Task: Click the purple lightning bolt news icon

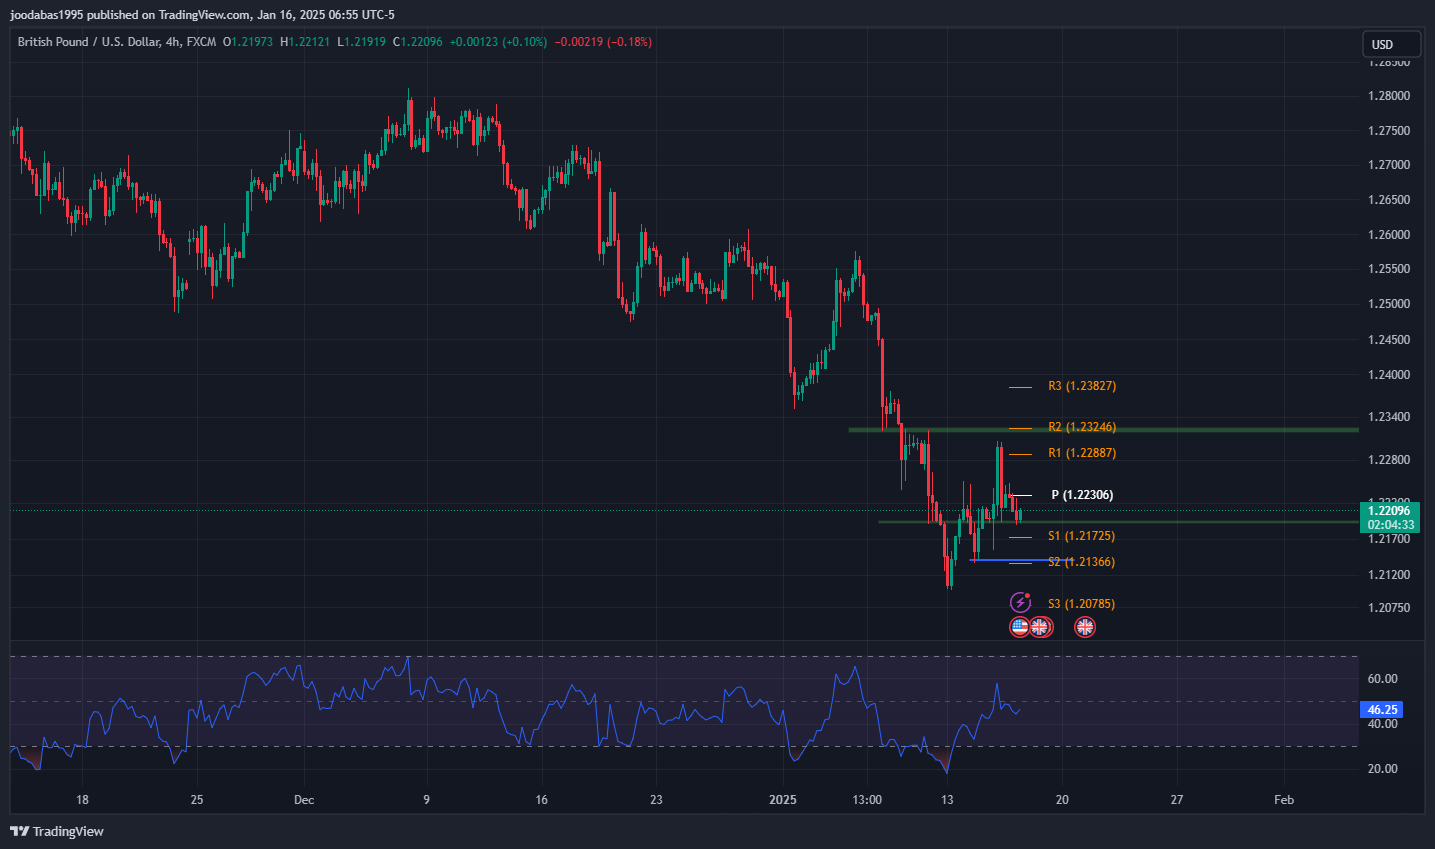Action: click(1020, 602)
